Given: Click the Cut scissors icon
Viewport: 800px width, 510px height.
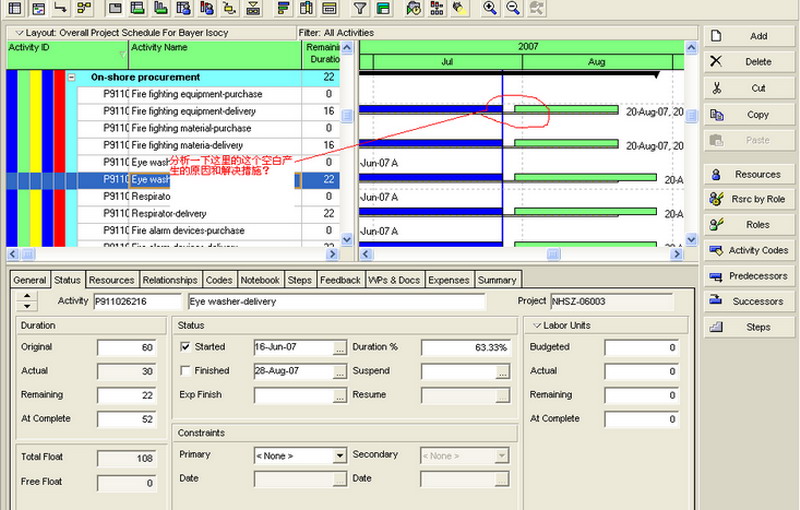Looking at the screenshot, I should (716, 88).
